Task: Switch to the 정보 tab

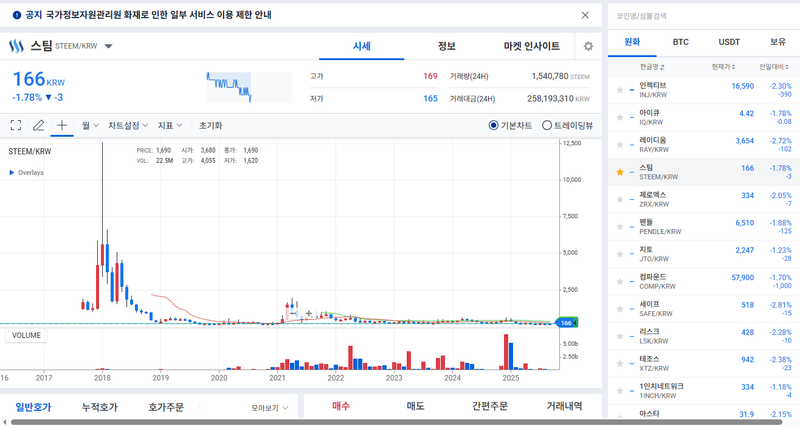Action: [x=446, y=46]
